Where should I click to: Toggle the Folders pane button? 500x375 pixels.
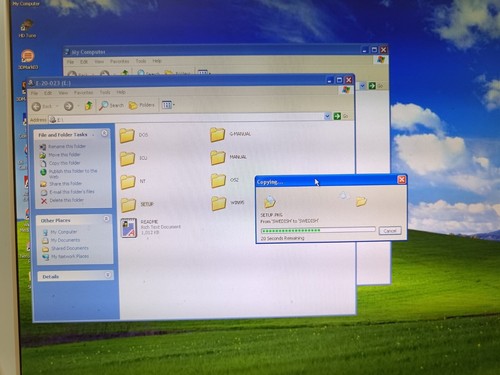click(142, 105)
